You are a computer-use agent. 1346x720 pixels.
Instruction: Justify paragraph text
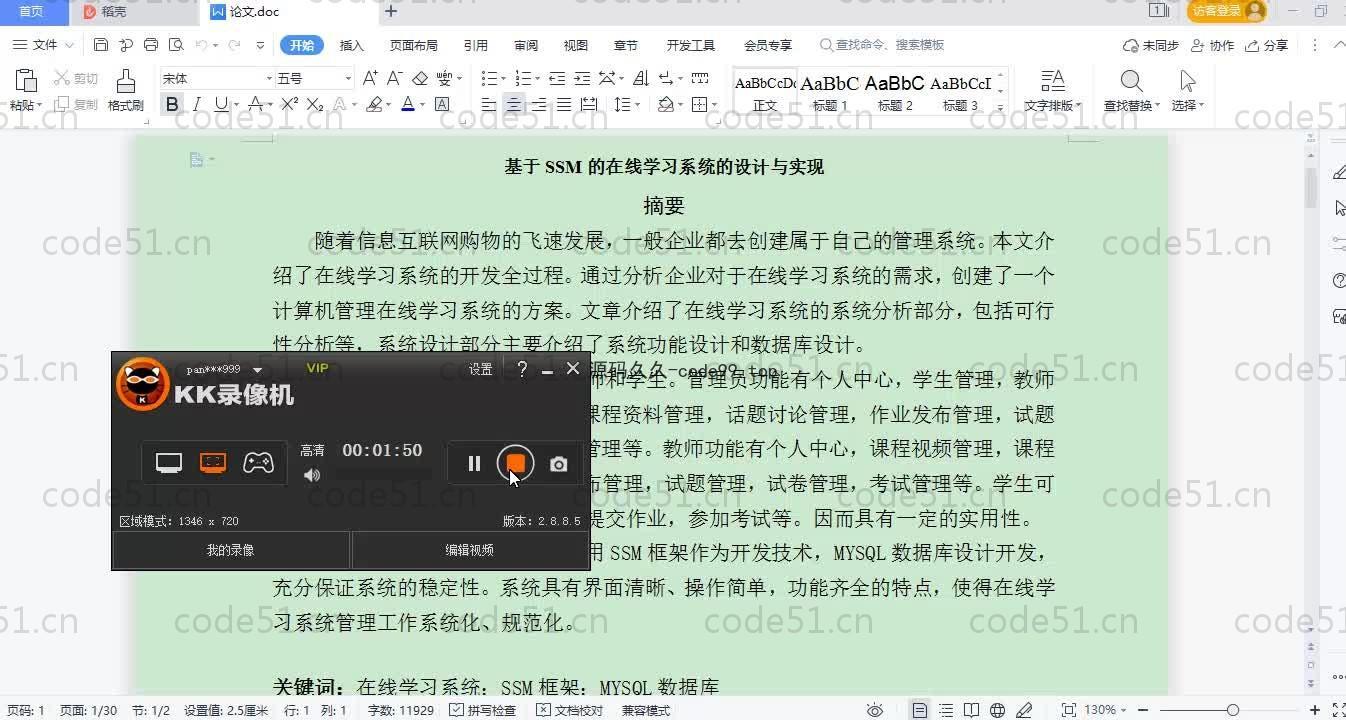pyautogui.click(x=564, y=104)
